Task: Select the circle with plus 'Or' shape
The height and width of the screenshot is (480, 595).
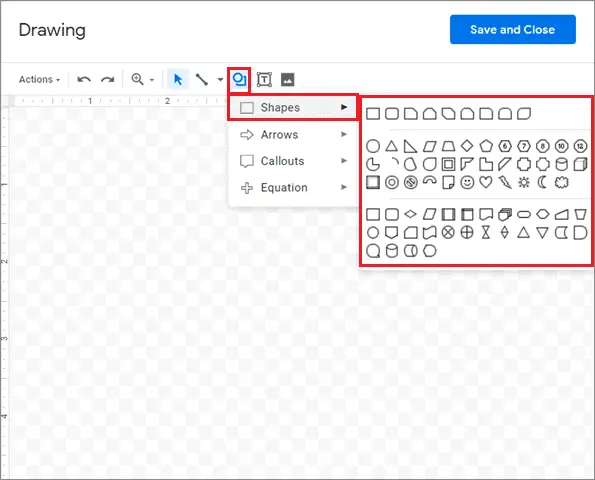Action: [x=467, y=233]
